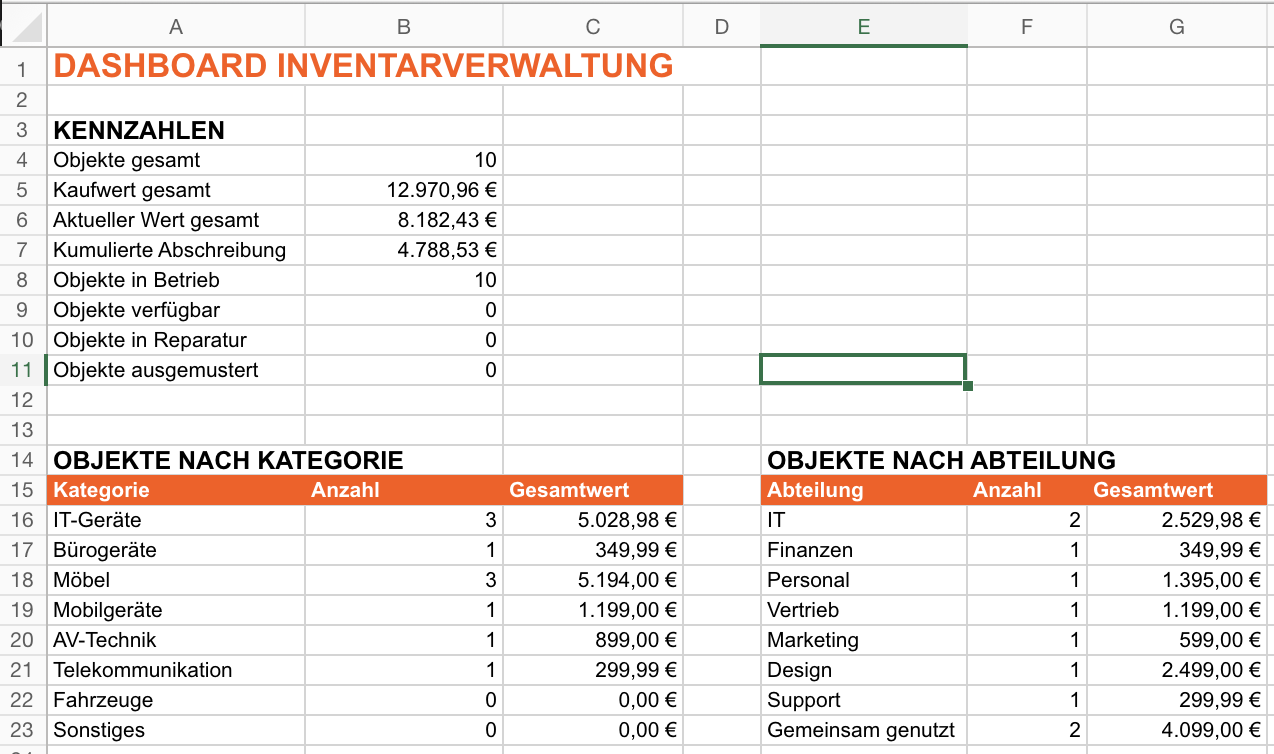Select the Objekte in Betrieb value cell
Screen dimensions: 1274x754
(x=403, y=280)
